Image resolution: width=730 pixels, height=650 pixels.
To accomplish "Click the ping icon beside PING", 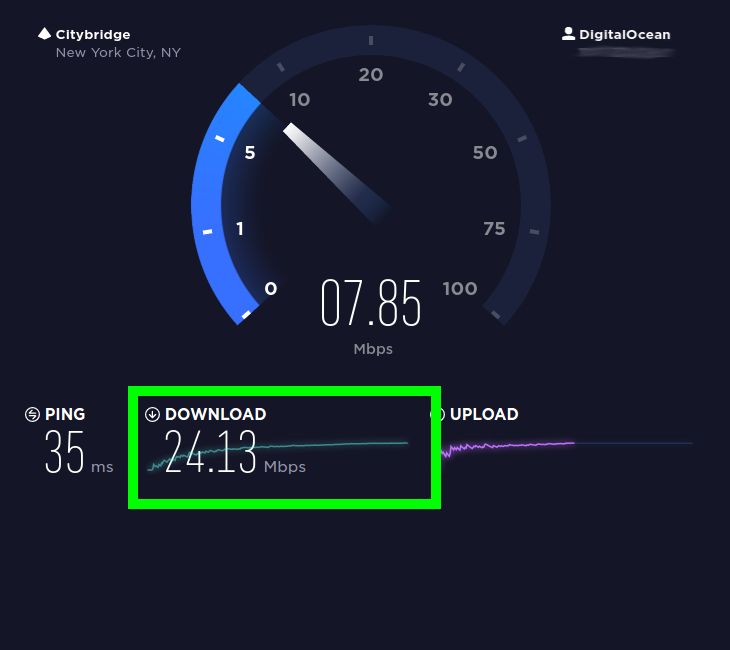I will [32, 414].
